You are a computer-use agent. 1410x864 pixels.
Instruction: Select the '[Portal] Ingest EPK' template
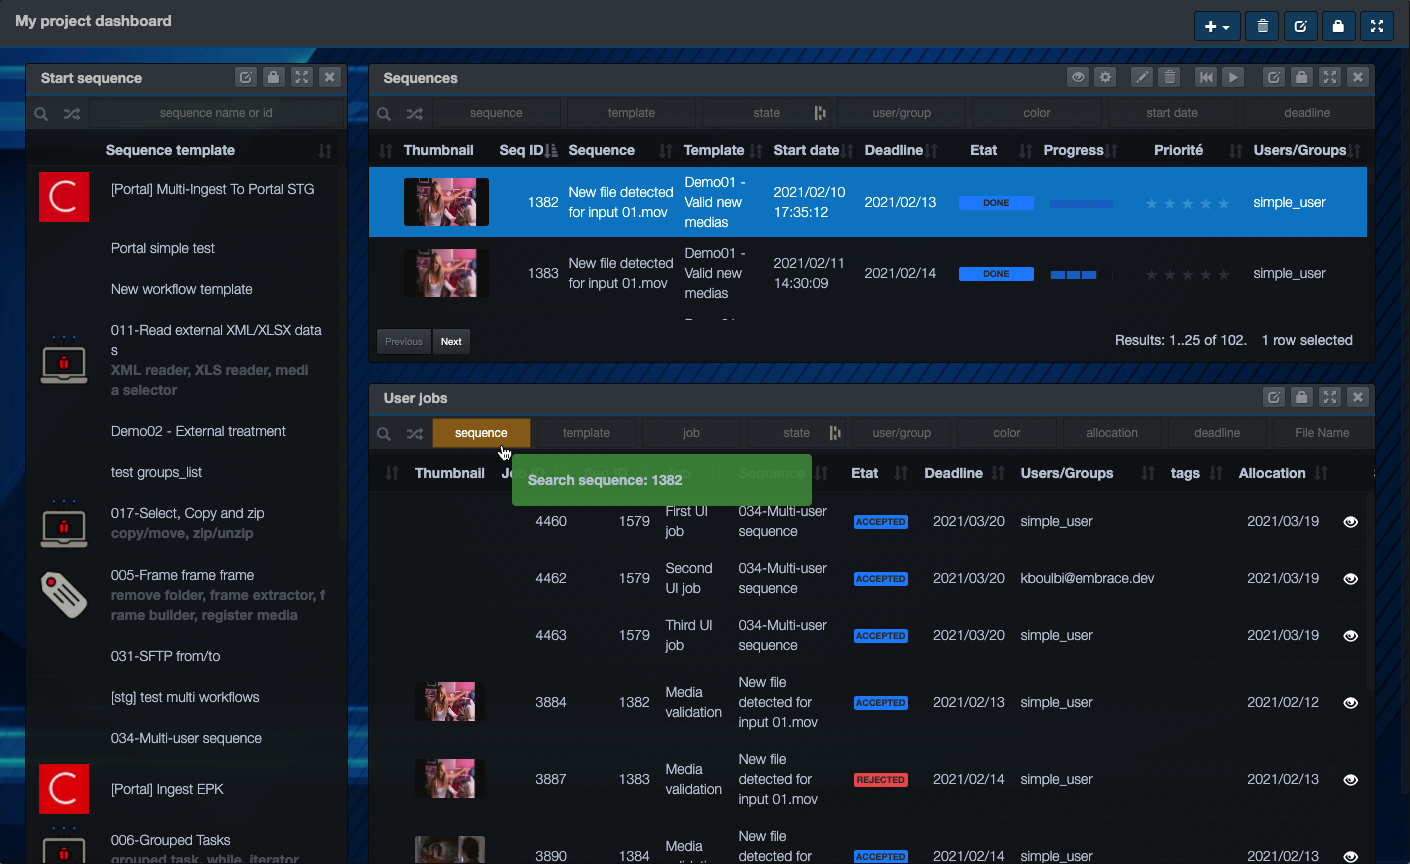(x=167, y=789)
